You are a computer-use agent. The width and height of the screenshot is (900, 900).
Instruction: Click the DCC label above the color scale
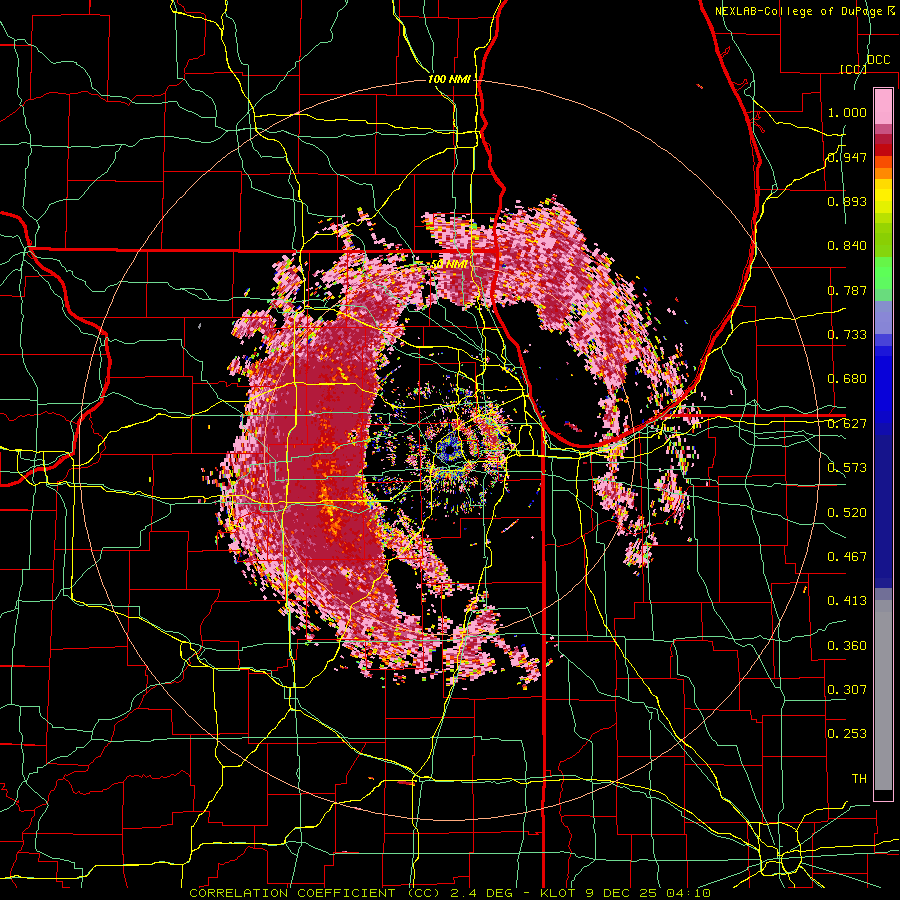878,60
